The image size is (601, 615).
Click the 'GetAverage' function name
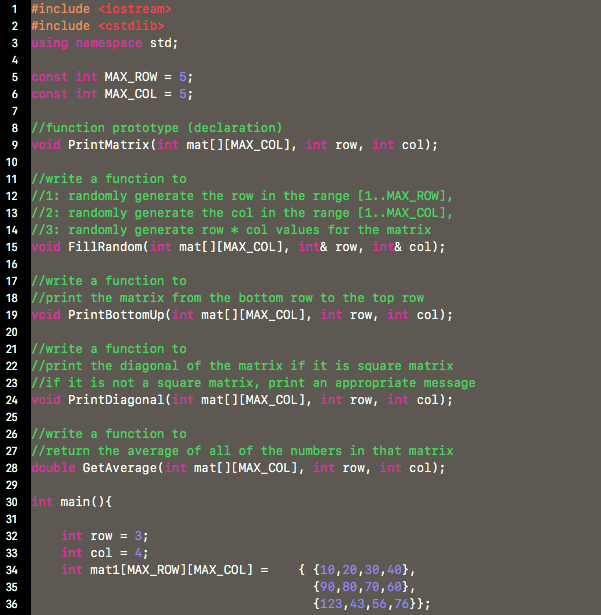(120, 468)
